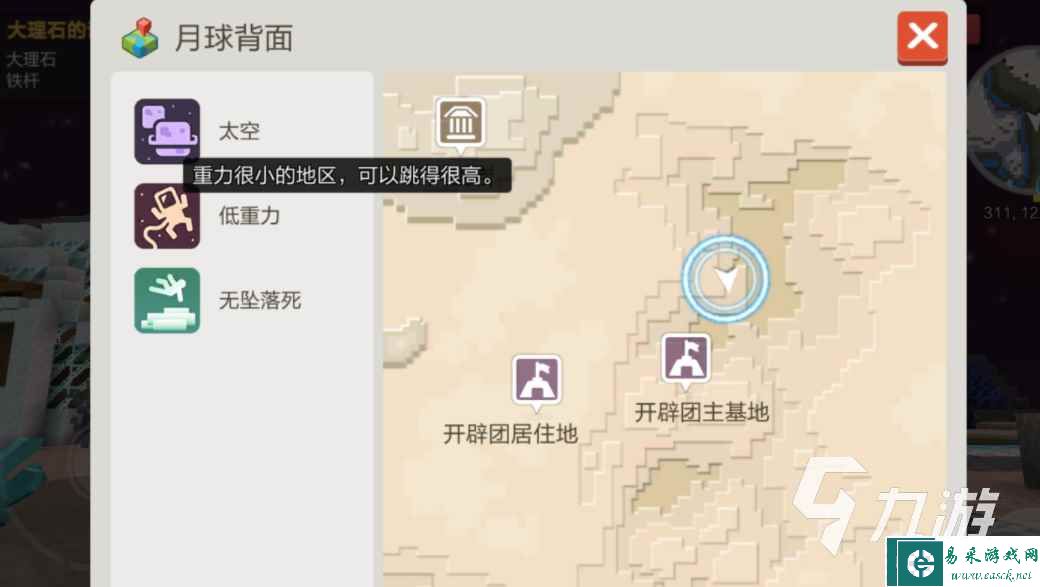Screen dimensions: 1040x587
Task: Click the player position arrow ring
Action: [x=726, y=279]
